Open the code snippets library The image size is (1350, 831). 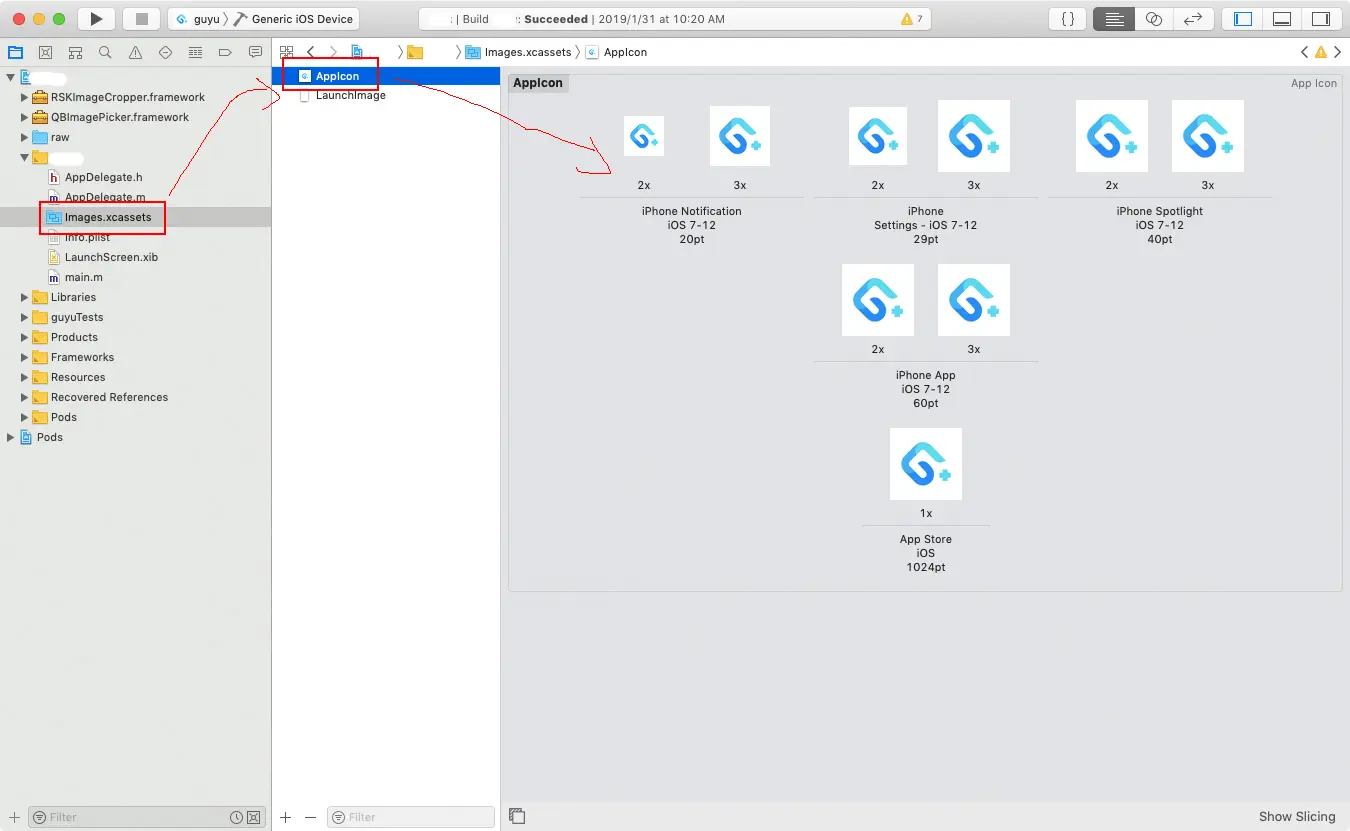(x=1067, y=19)
